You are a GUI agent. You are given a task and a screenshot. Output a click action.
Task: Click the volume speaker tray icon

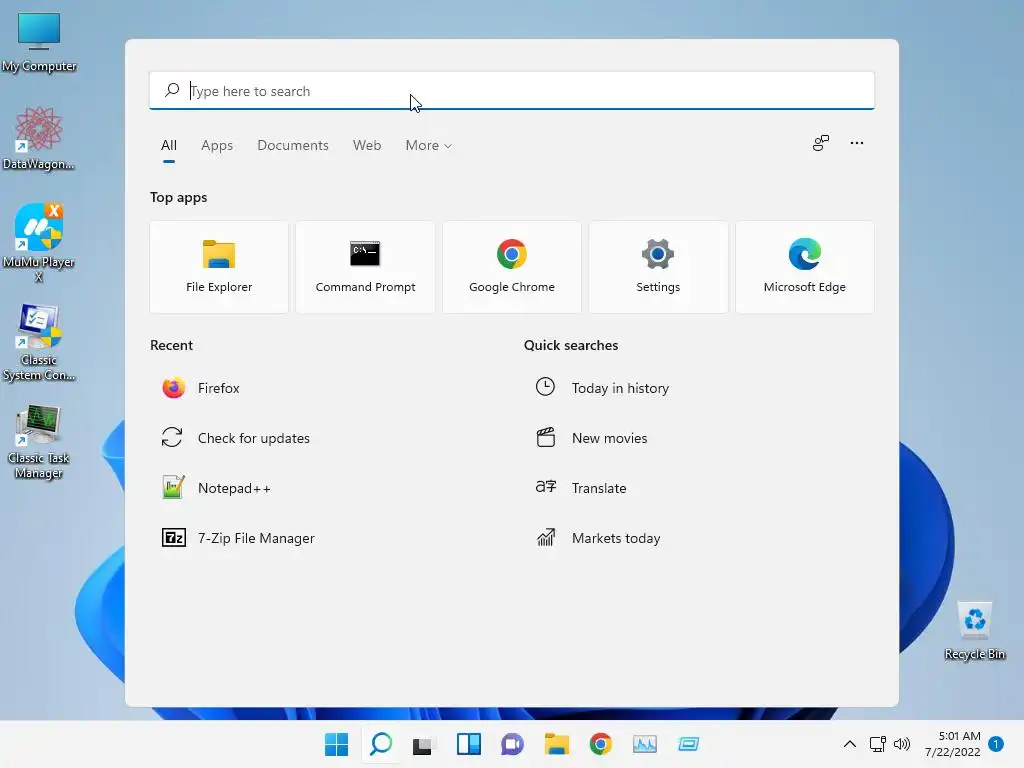click(x=902, y=744)
